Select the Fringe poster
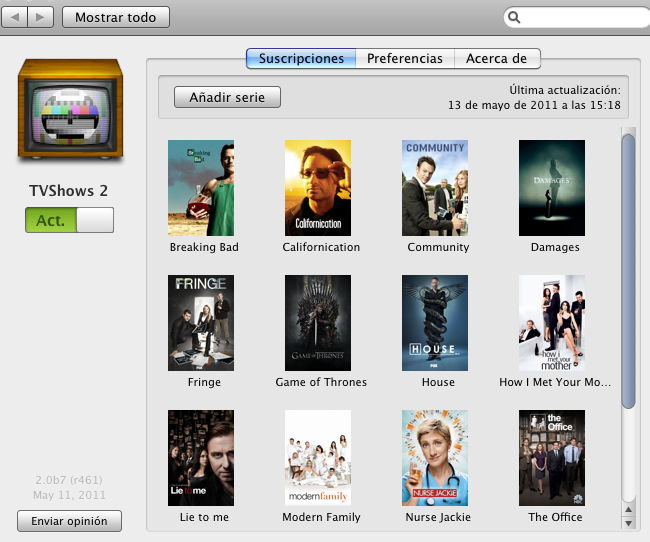The width and height of the screenshot is (650, 542). (201, 323)
